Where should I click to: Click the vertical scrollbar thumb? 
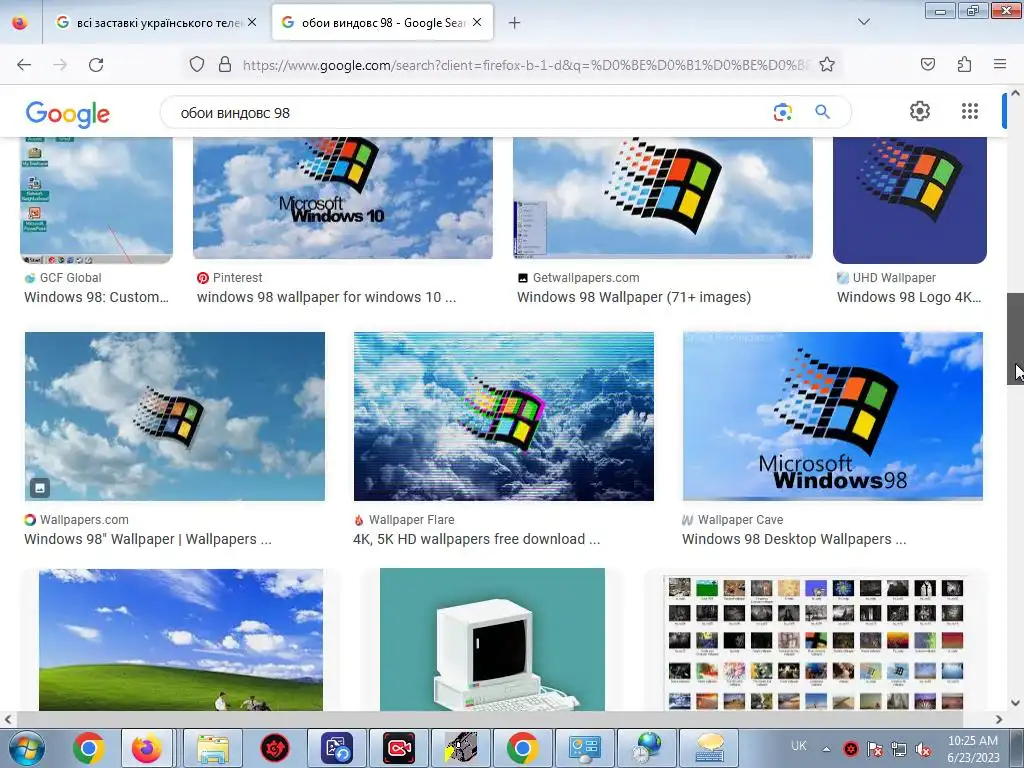click(1015, 338)
